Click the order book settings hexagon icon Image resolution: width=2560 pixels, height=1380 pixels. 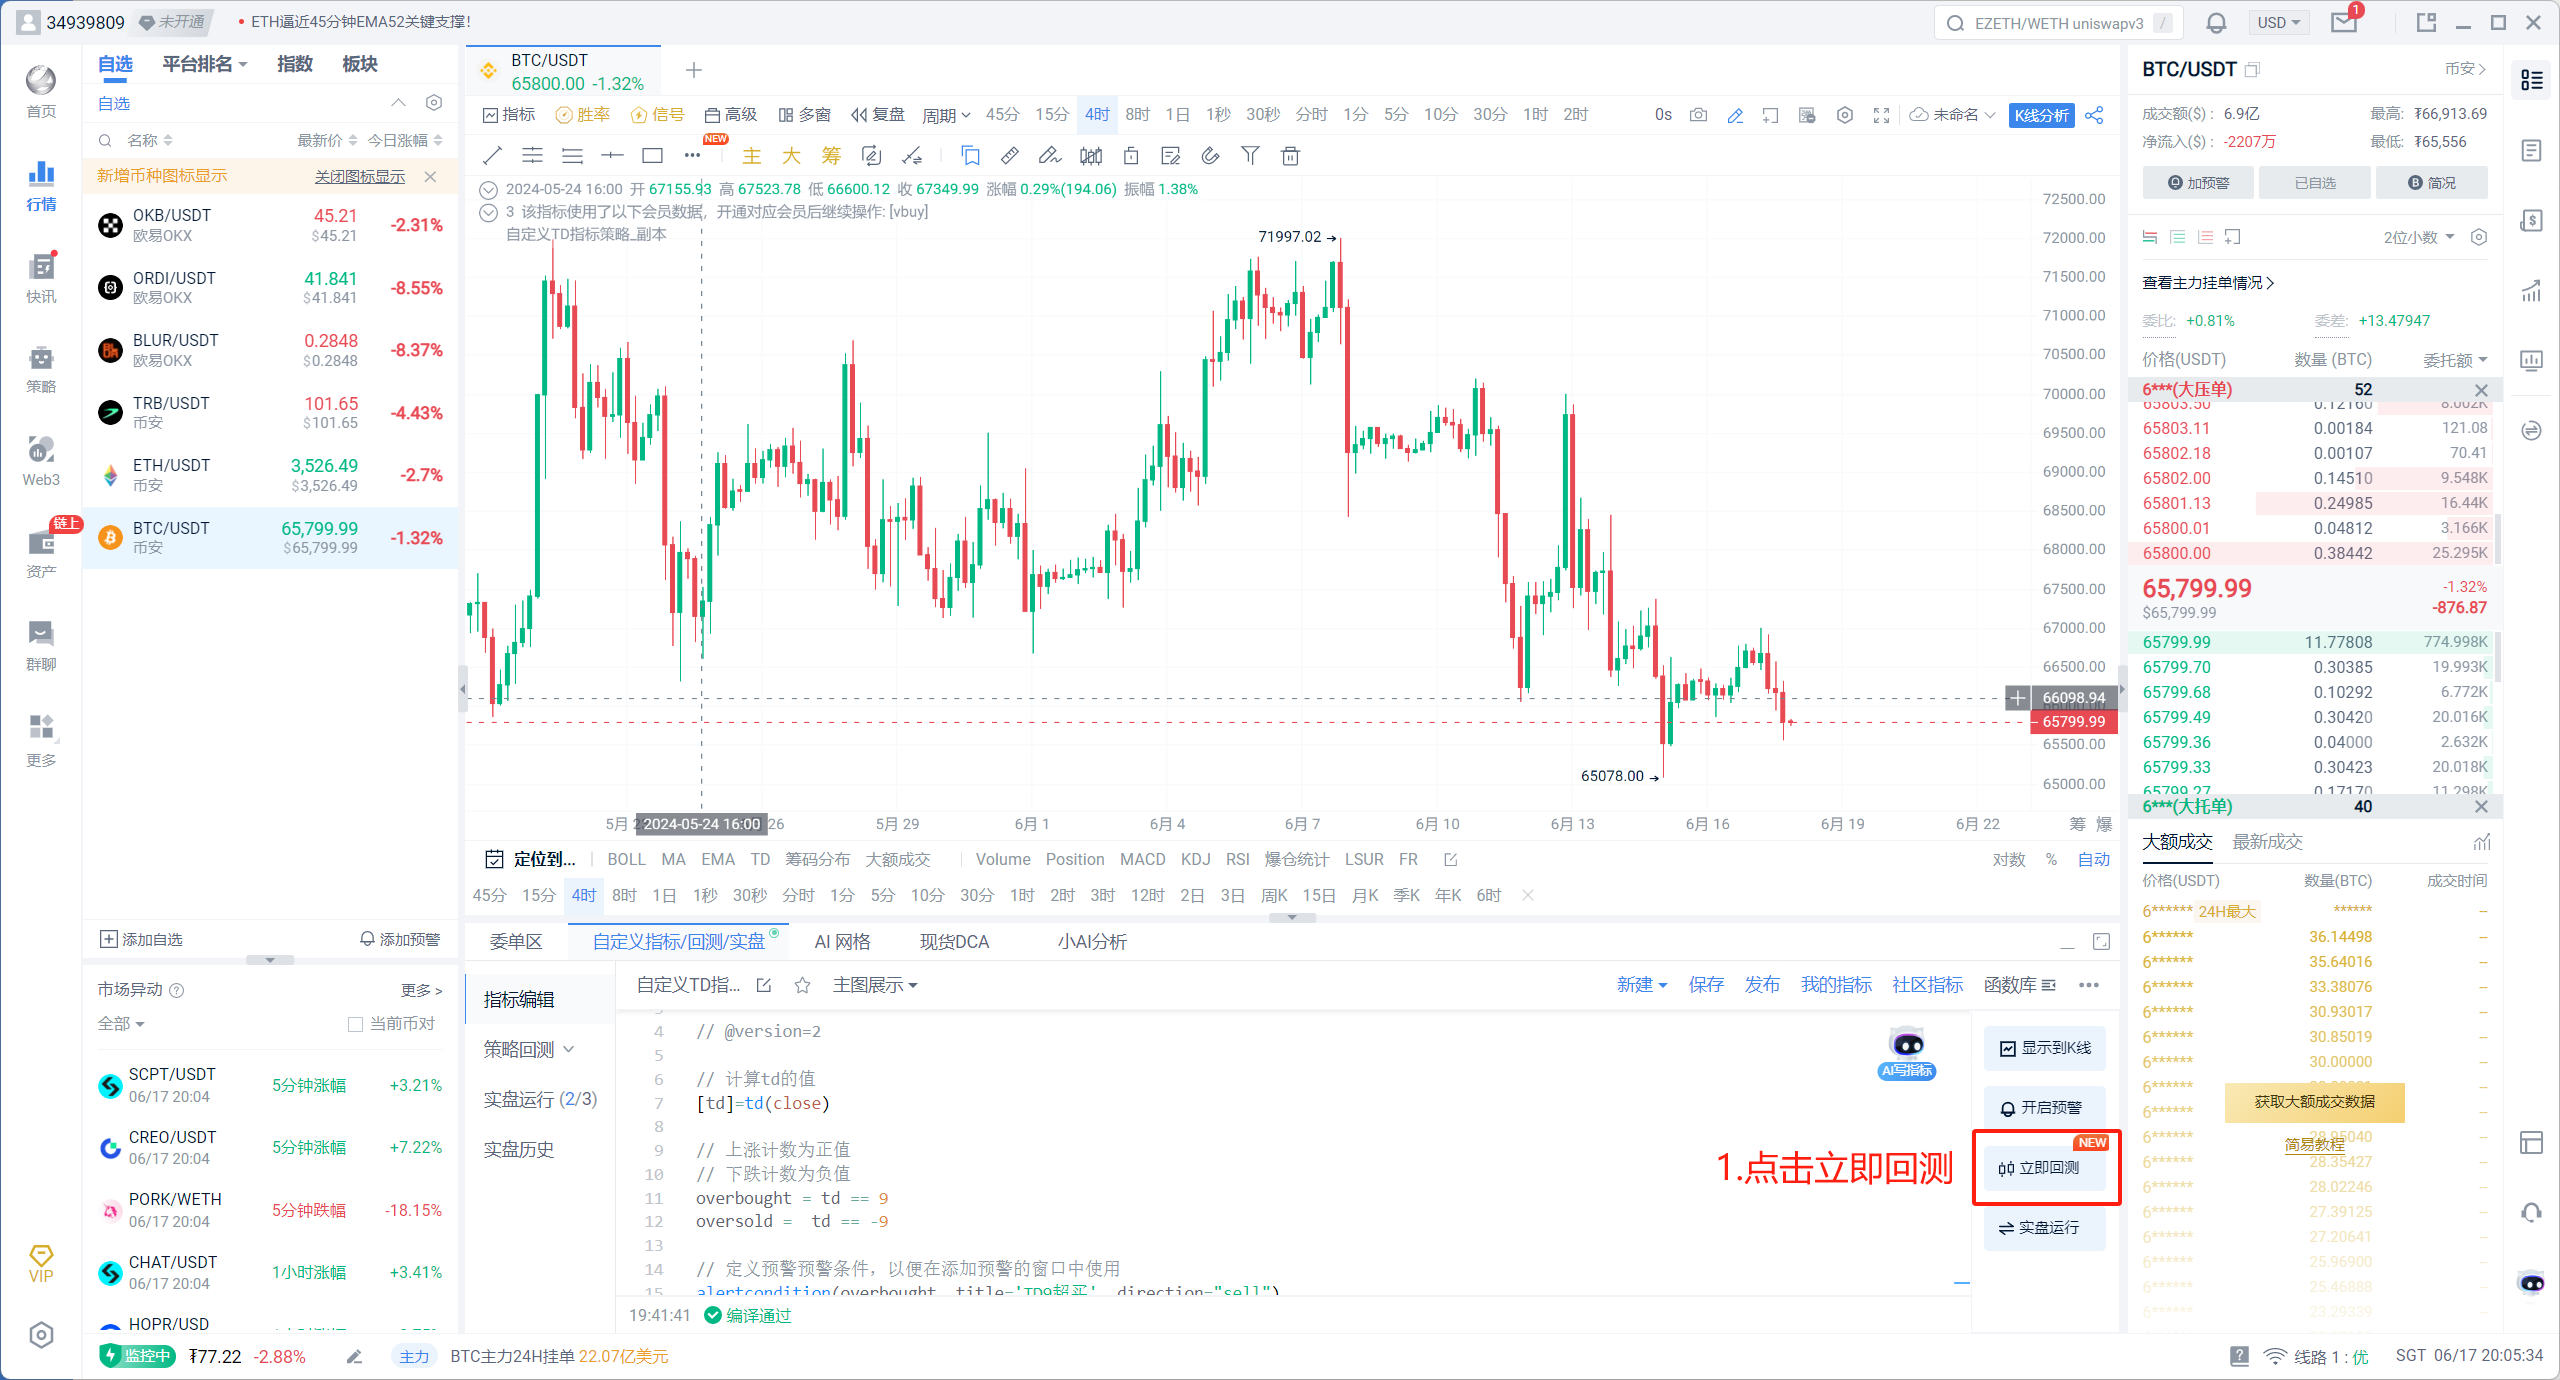tap(2479, 237)
